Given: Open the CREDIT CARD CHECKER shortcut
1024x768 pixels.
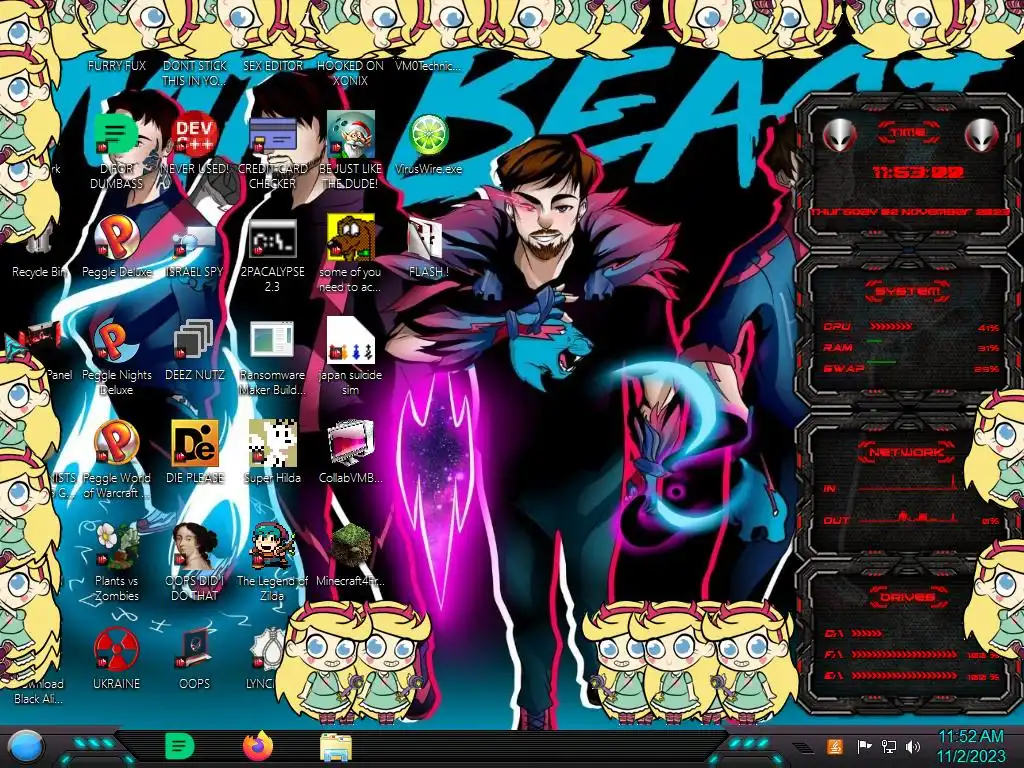Looking at the screenshot, I should (272, 135).
